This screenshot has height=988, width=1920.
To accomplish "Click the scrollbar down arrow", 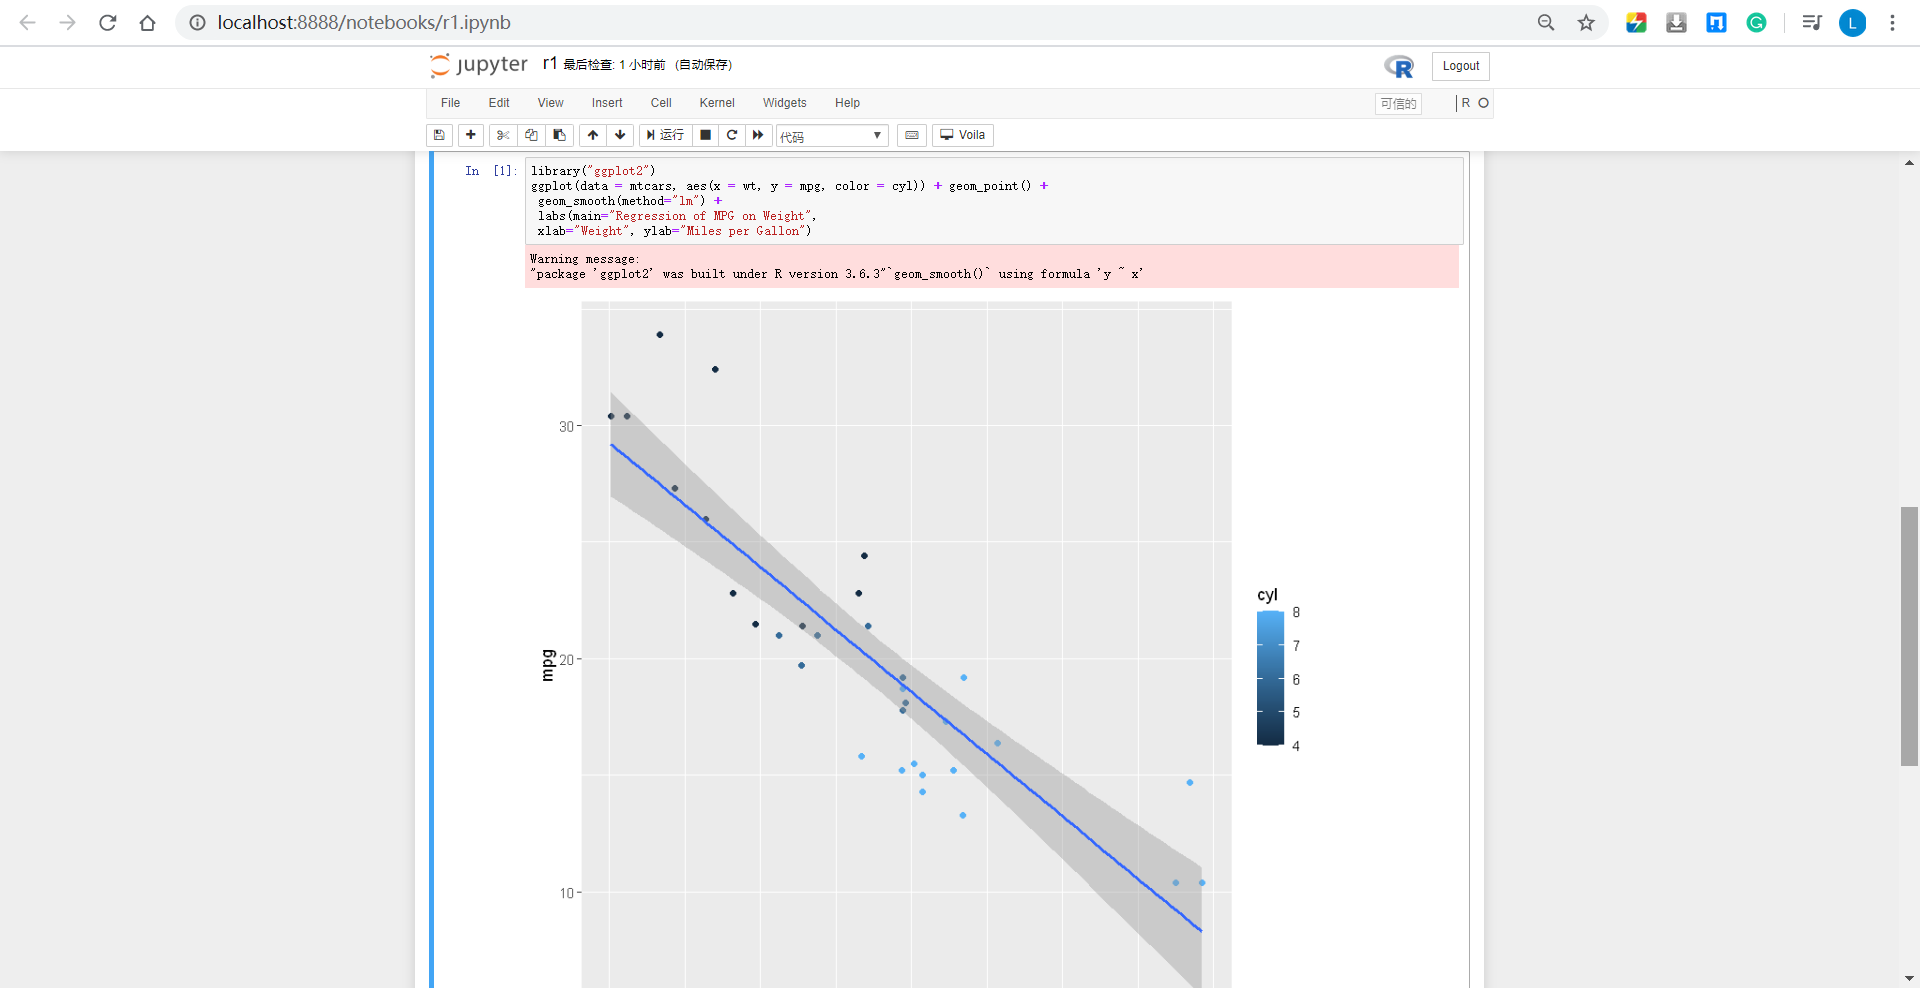I will coord(1909,978).
